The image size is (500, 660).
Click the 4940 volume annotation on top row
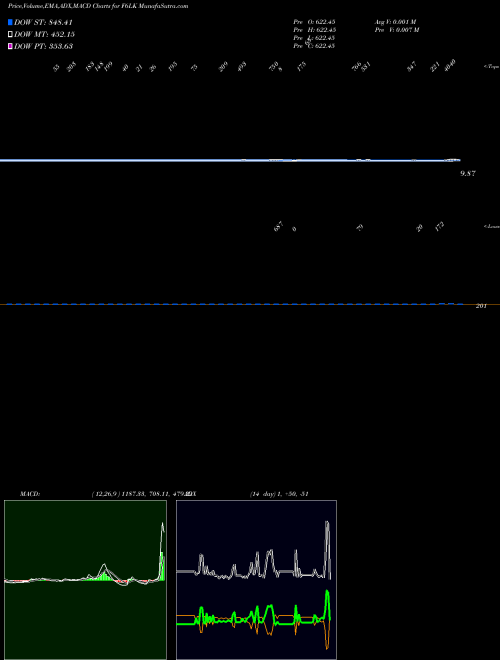(x=450, y=65)
